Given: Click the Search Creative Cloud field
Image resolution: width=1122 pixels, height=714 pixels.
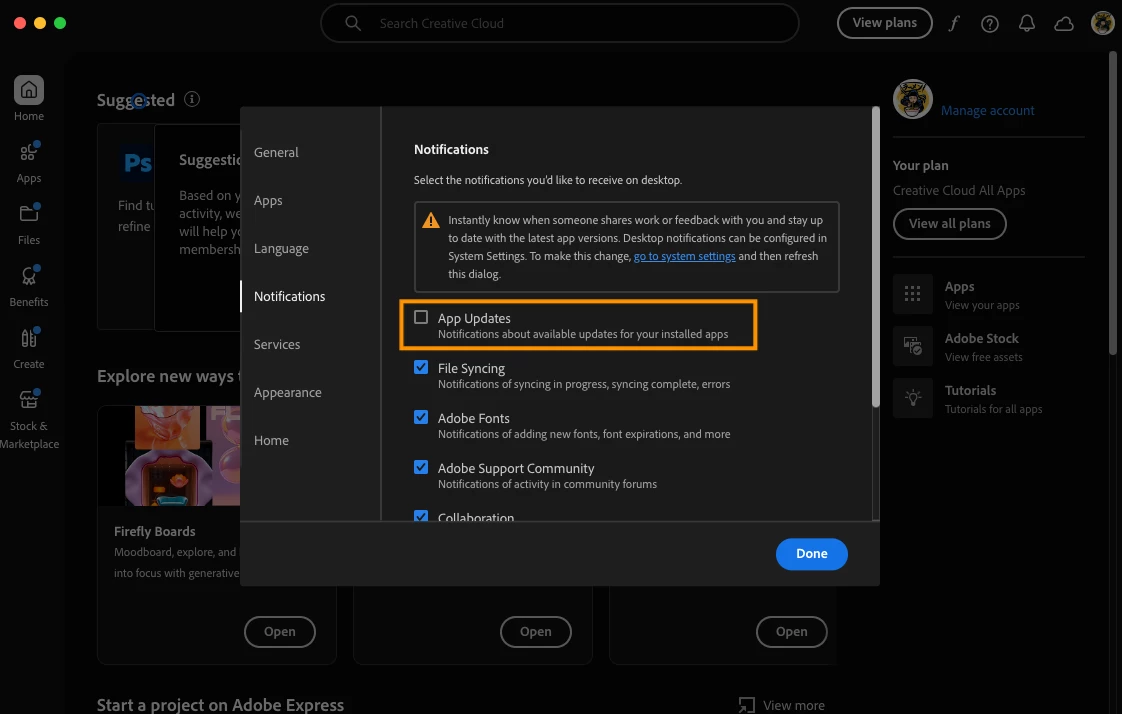Looking at the screenshot, I should point(560,23).
